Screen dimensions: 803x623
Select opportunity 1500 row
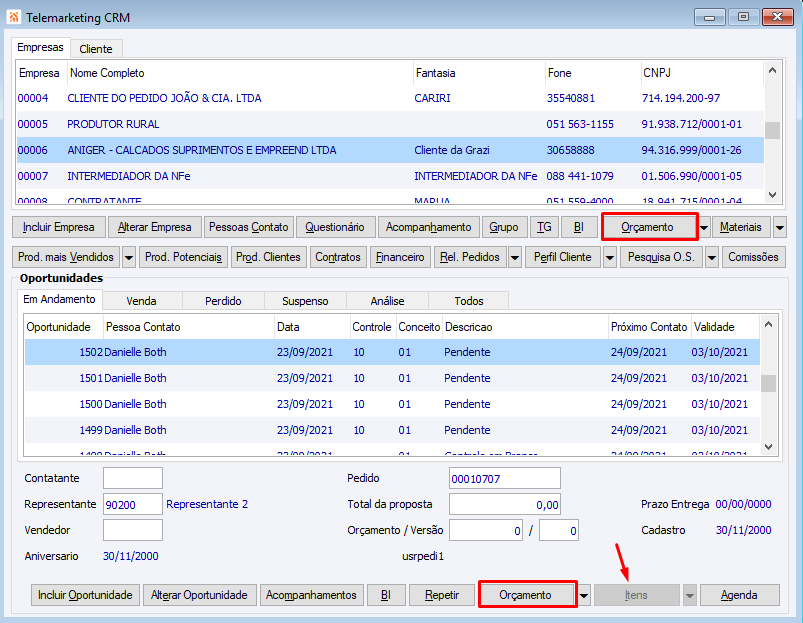click(x=135, y=404)
